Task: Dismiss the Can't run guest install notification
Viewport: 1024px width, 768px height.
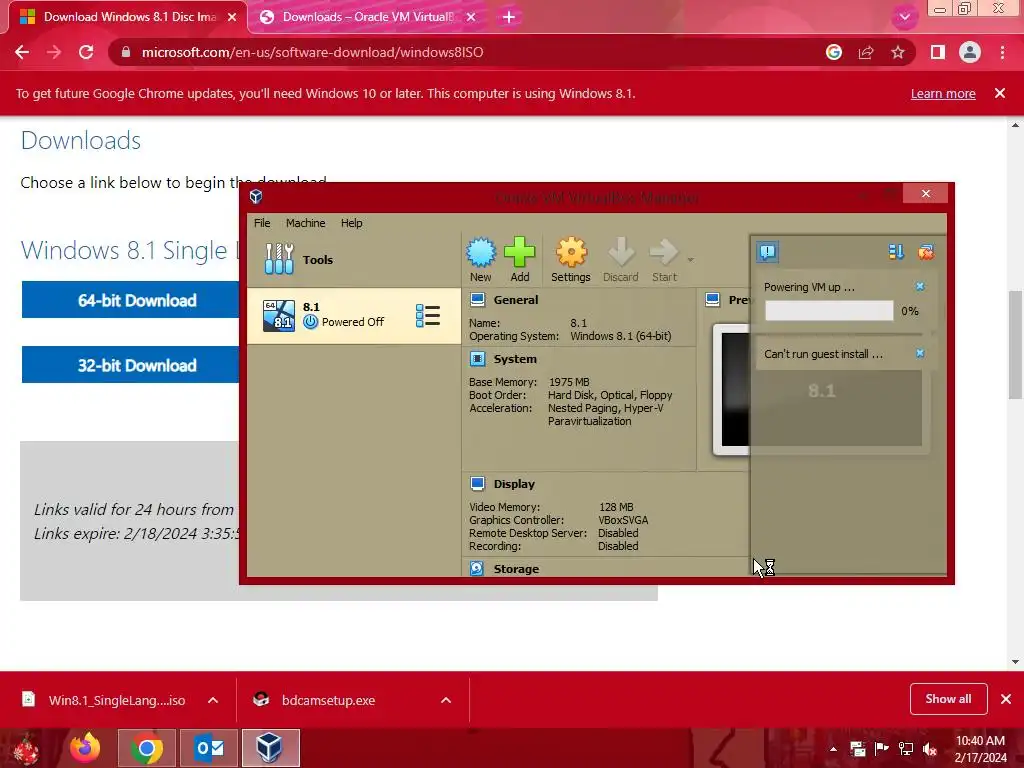Action: (920, 353)
